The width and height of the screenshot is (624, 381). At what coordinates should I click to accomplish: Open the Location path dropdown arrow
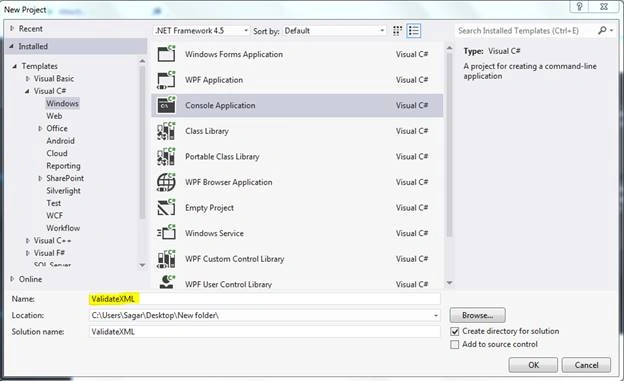point(436,316)
